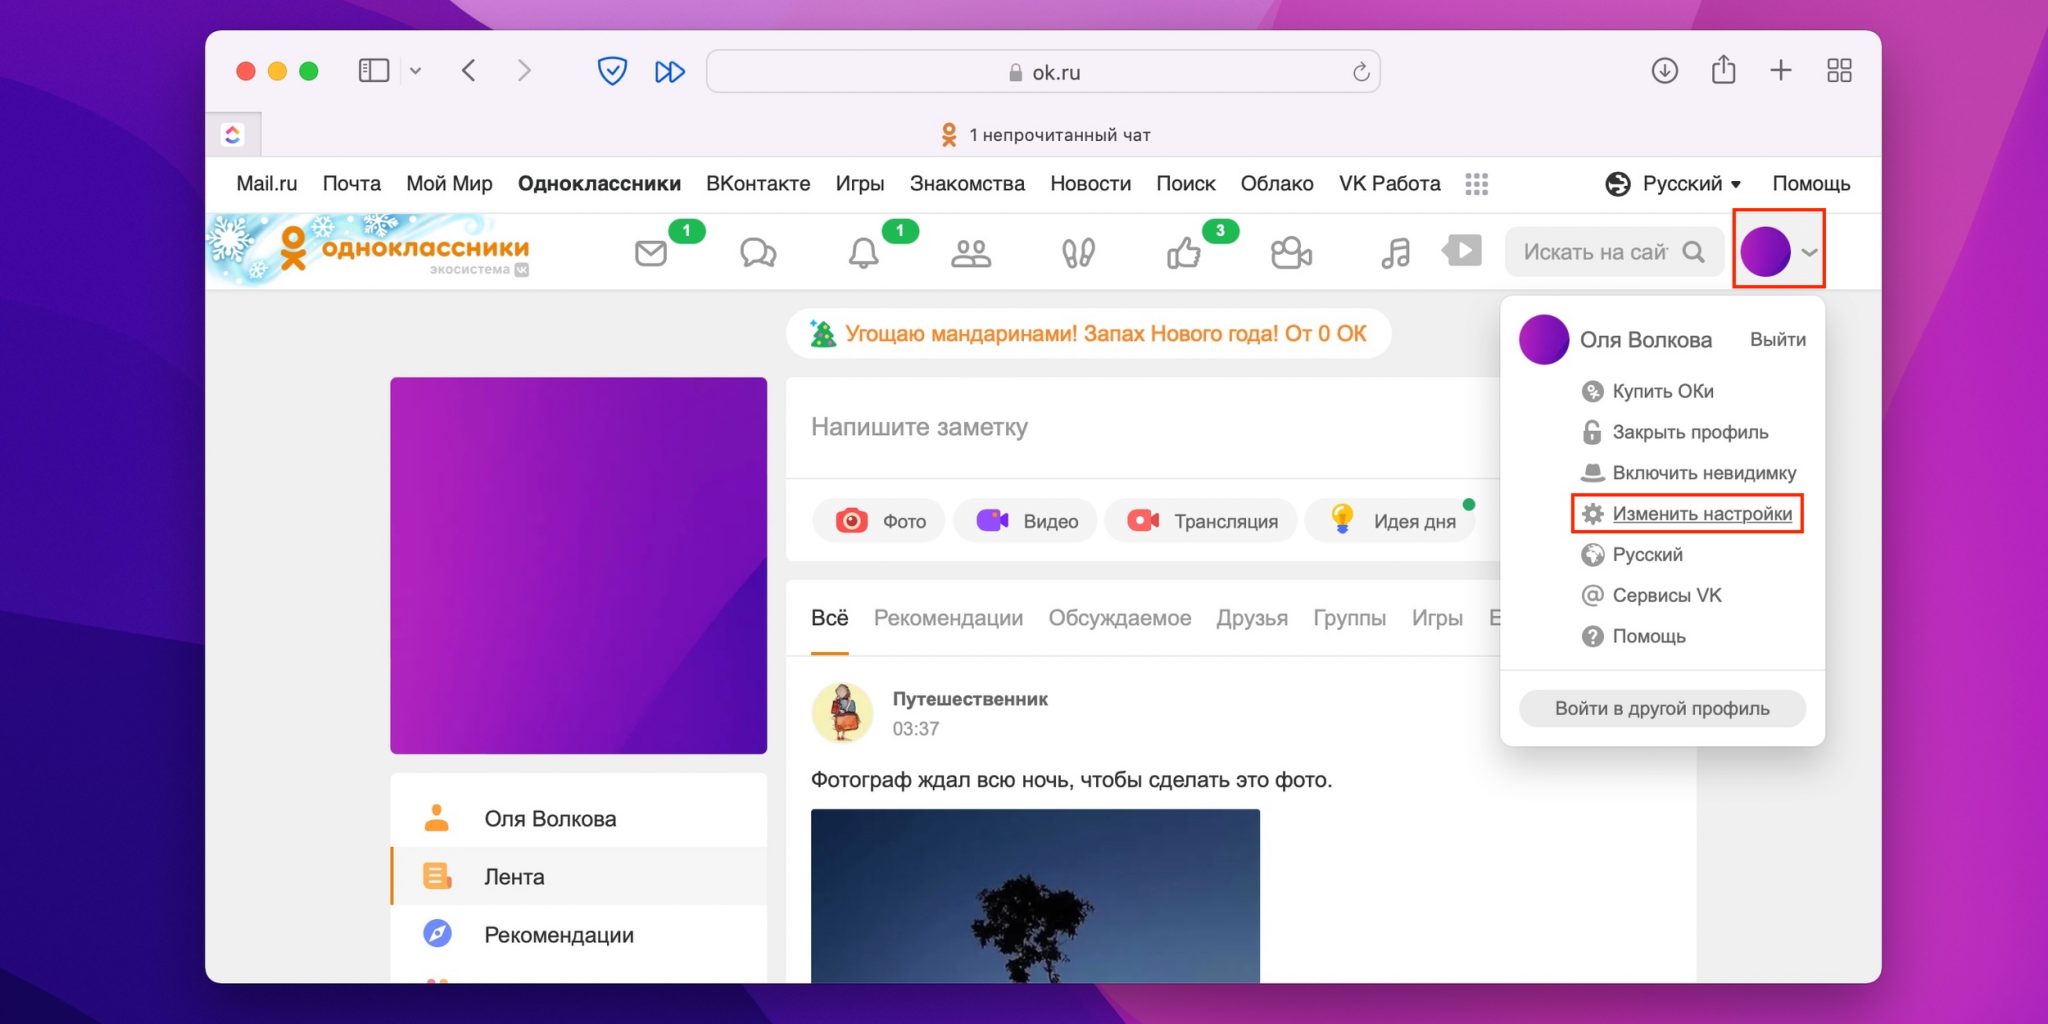Viewport: 2048px width, 1024px height.
Task: Open Облако link in top navigation
Action: pyautogui.click(x=1277, y=184)
